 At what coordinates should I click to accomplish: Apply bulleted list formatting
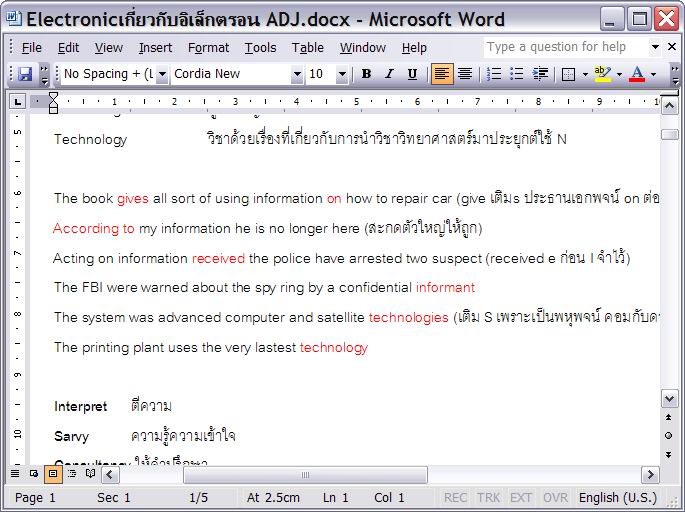[x=517, y=74]
